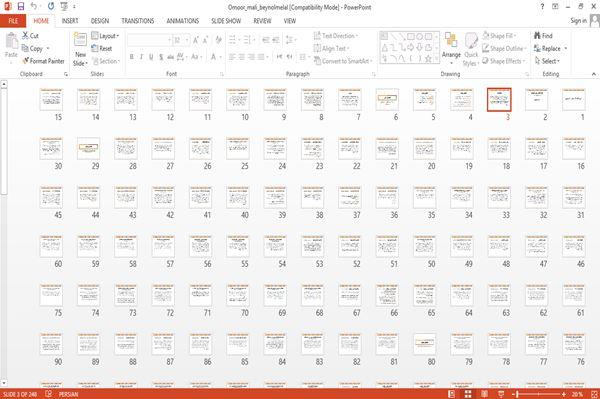Open the Select dropdown in Editing

548,61
